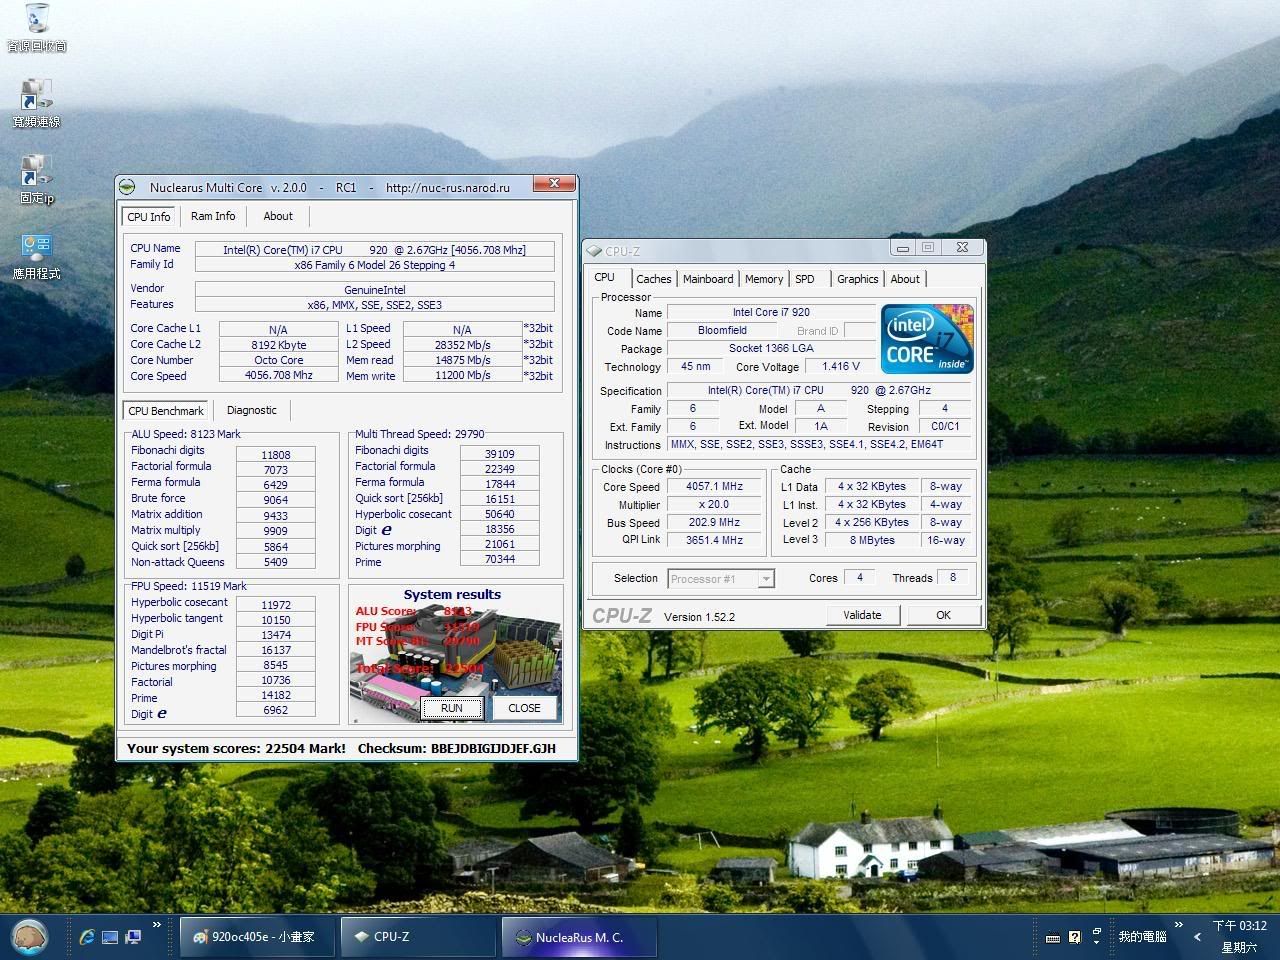Click the Multi Thread Prime score 70344
The image size is (1280, 960).
500,559
